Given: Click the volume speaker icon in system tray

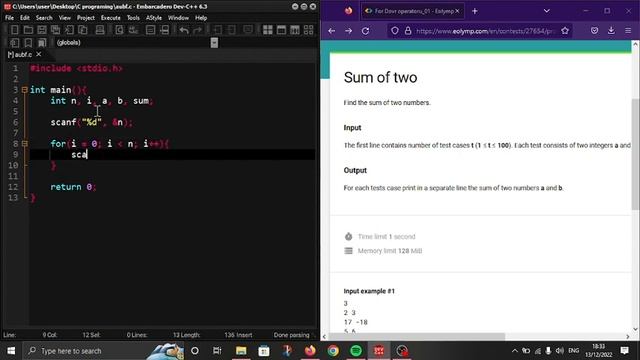Looking at the screenshot, I should 560,351.
